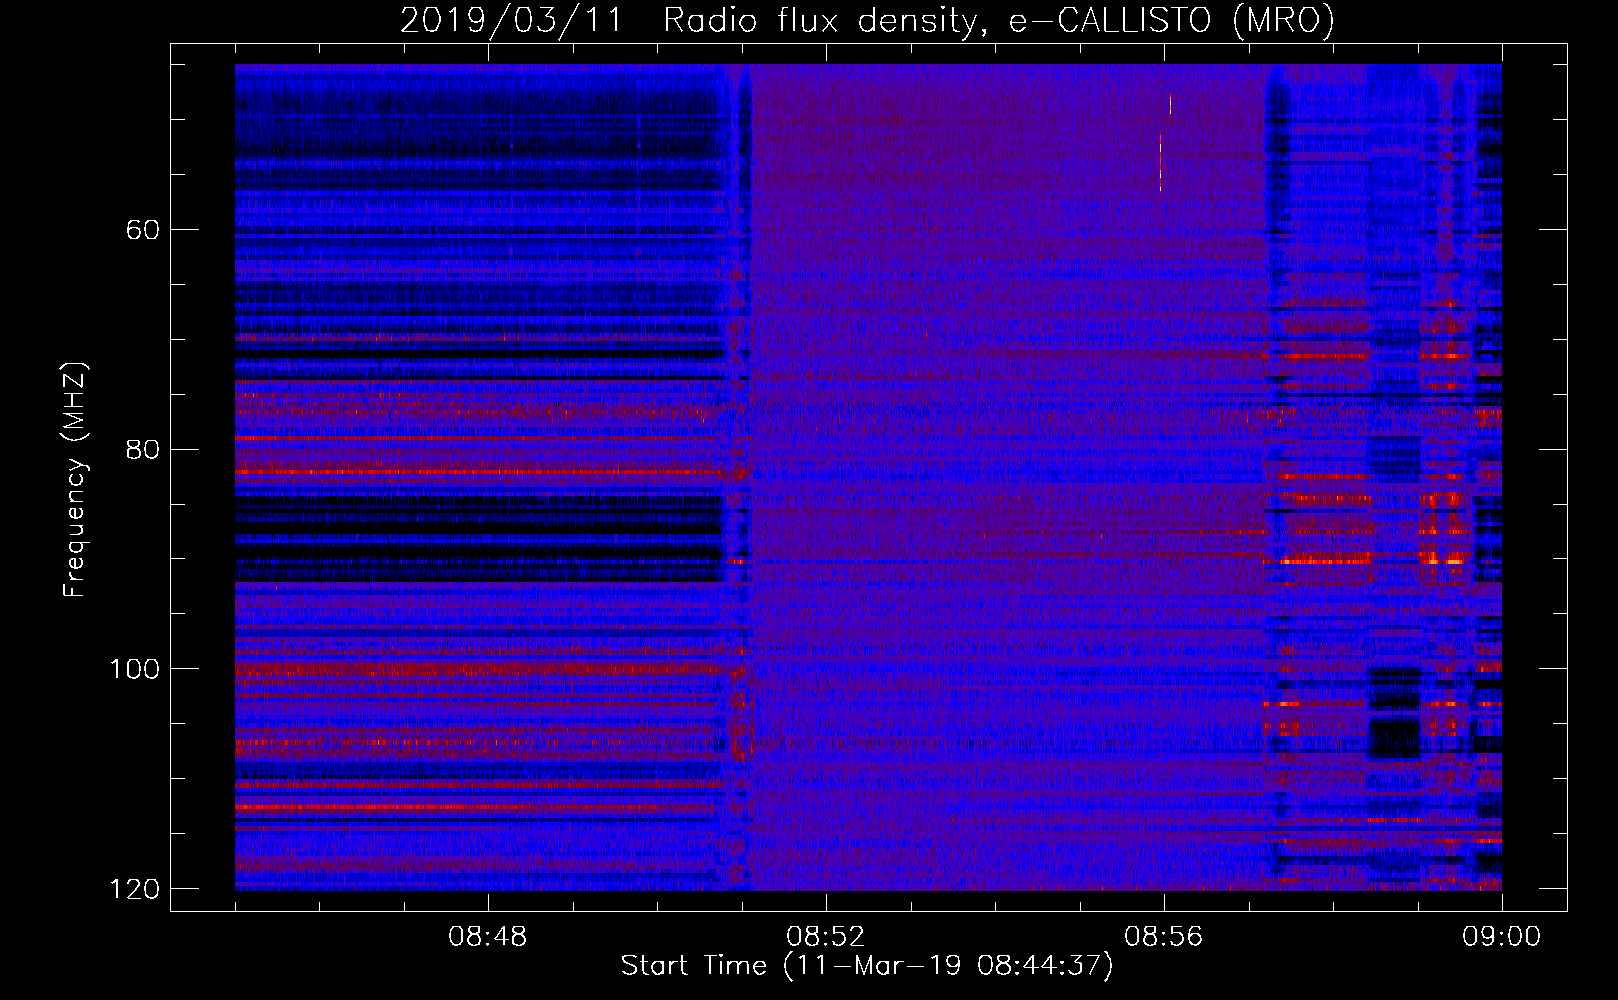Select the "Frequency (MHZ)" y-axis label

tap(75, 480)
